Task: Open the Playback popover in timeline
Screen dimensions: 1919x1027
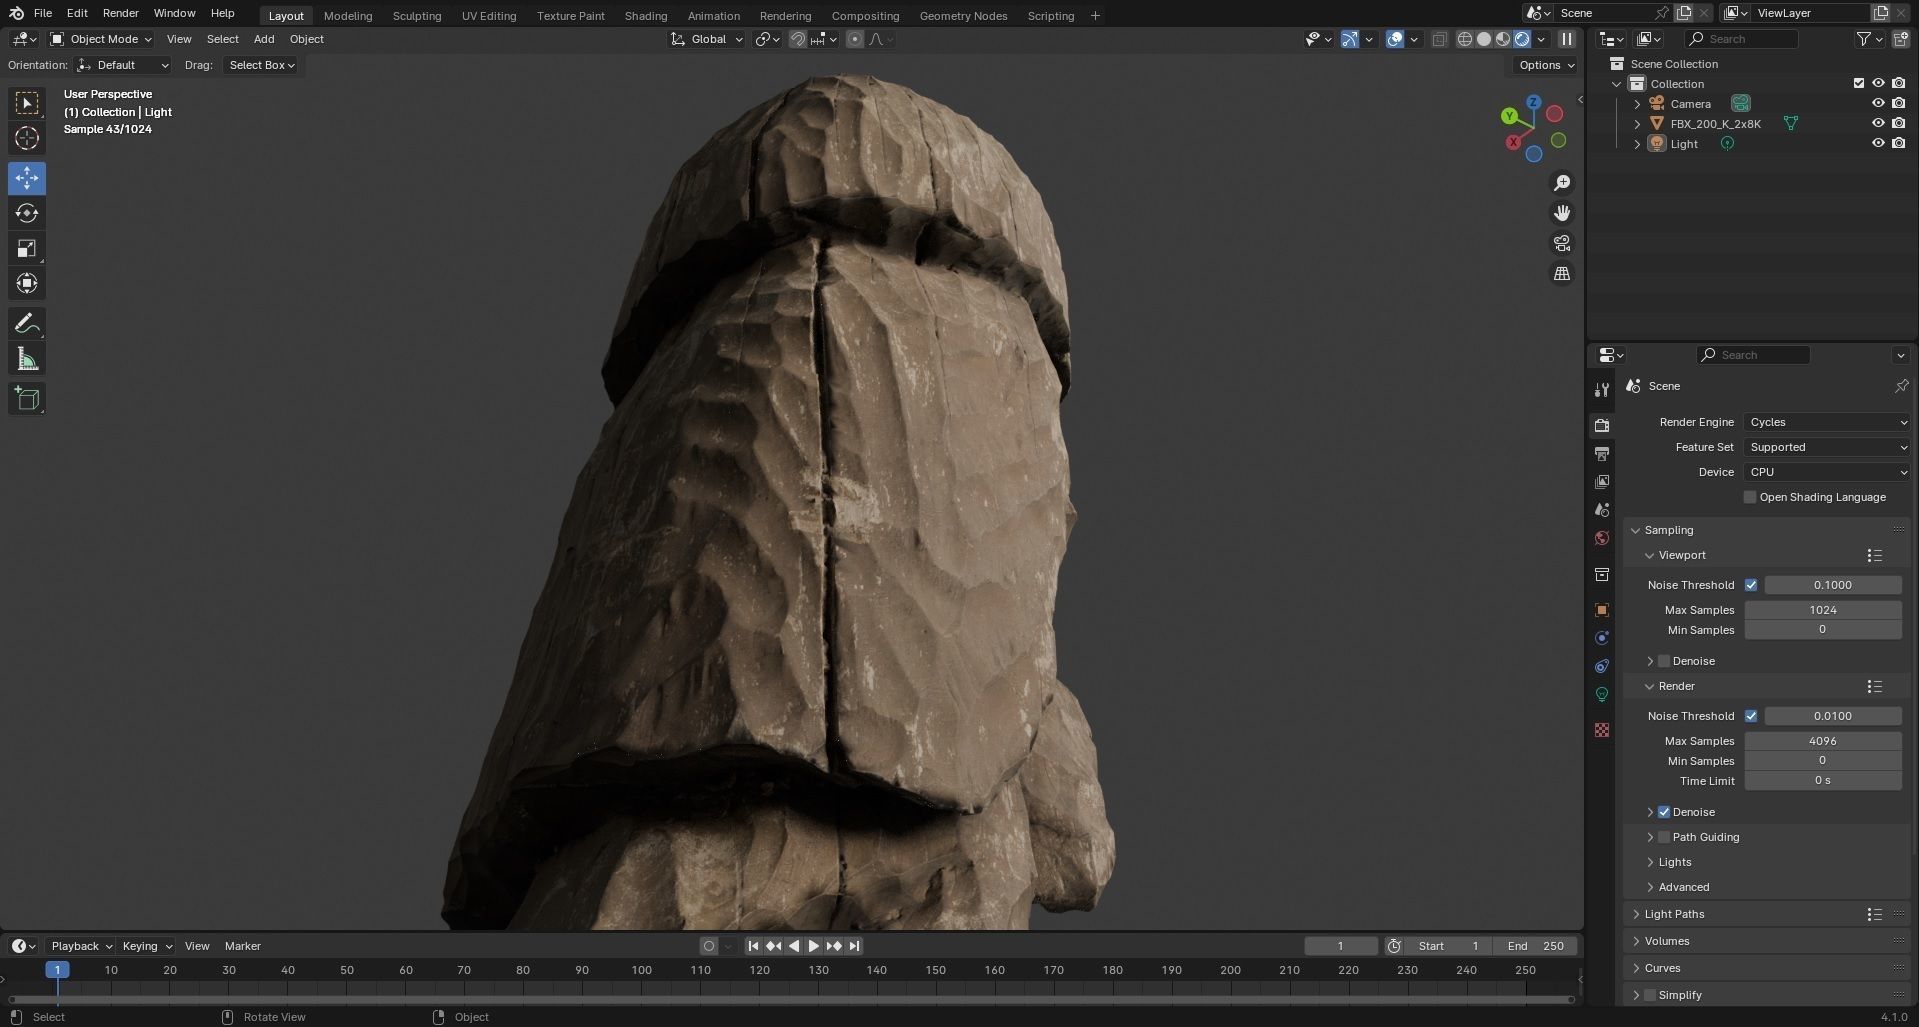Action: [81, 946]
